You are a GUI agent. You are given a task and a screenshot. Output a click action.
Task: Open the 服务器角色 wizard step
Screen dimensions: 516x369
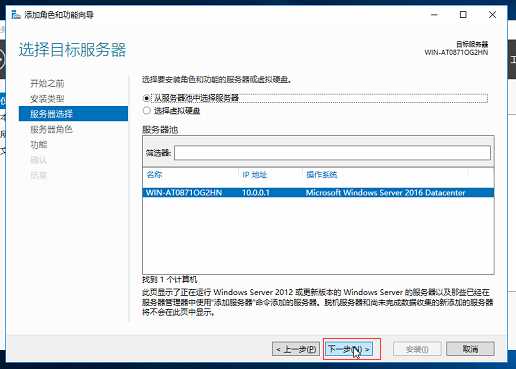click(51, 129)
